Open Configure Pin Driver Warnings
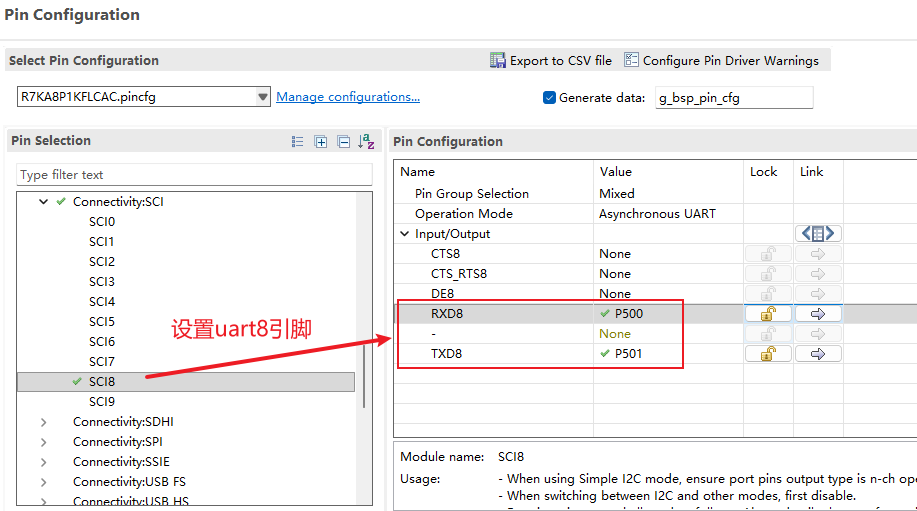 click(722, 60)
